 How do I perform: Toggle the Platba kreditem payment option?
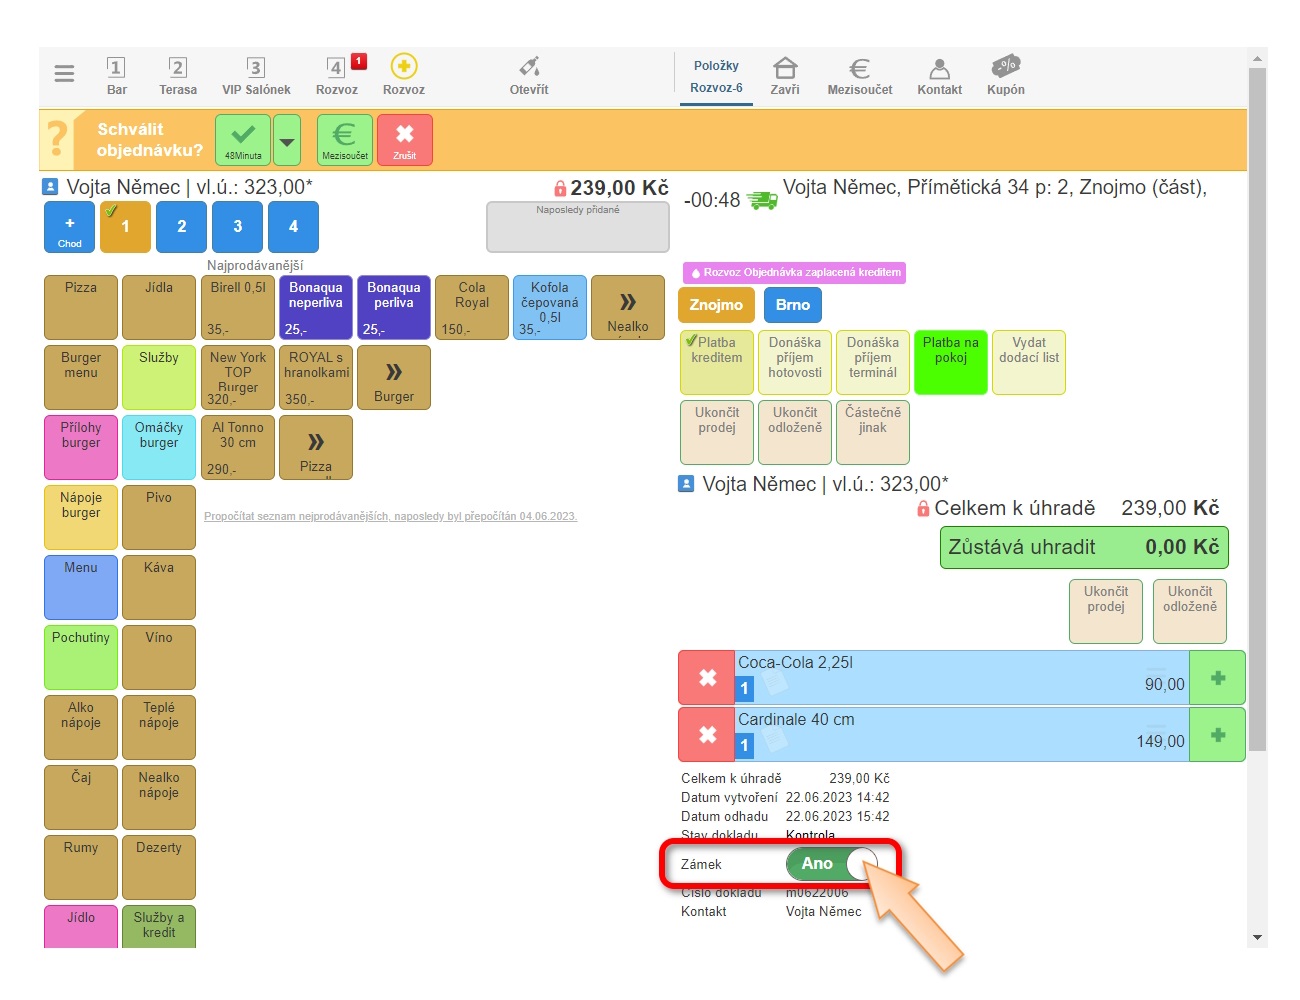tap(717, 362)
